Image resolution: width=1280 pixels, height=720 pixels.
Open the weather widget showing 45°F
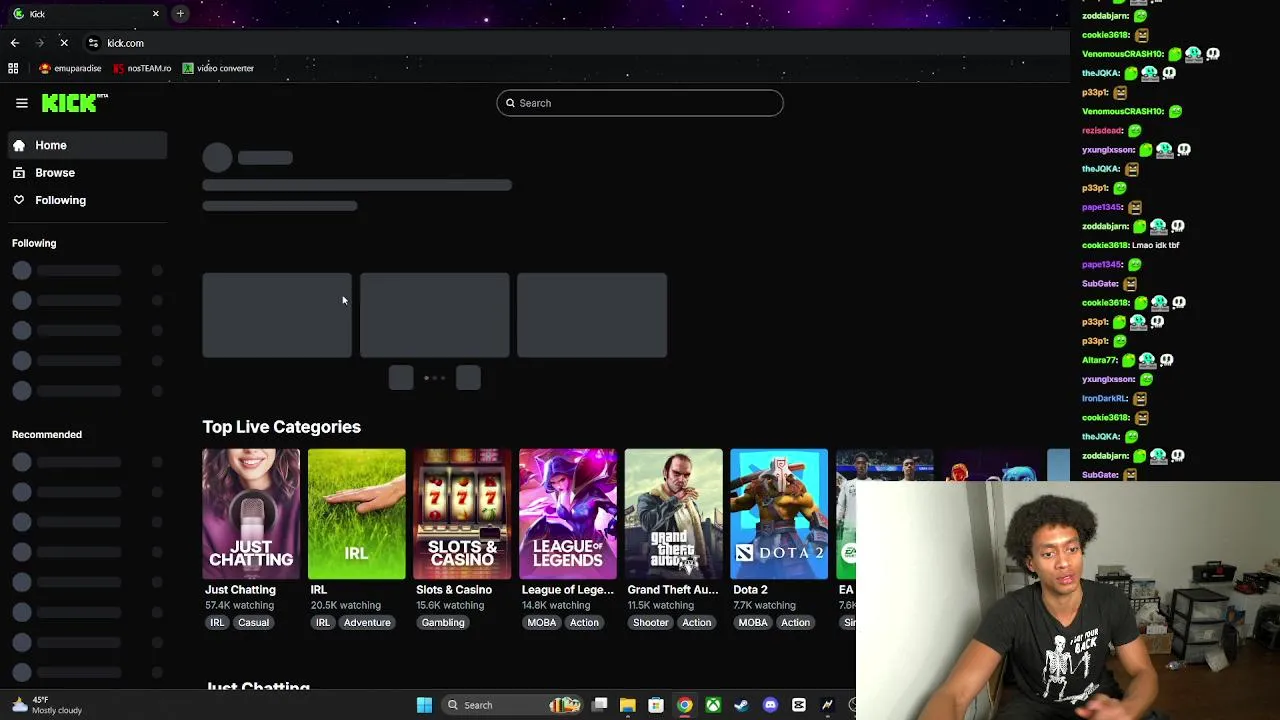tap(48, 705)
